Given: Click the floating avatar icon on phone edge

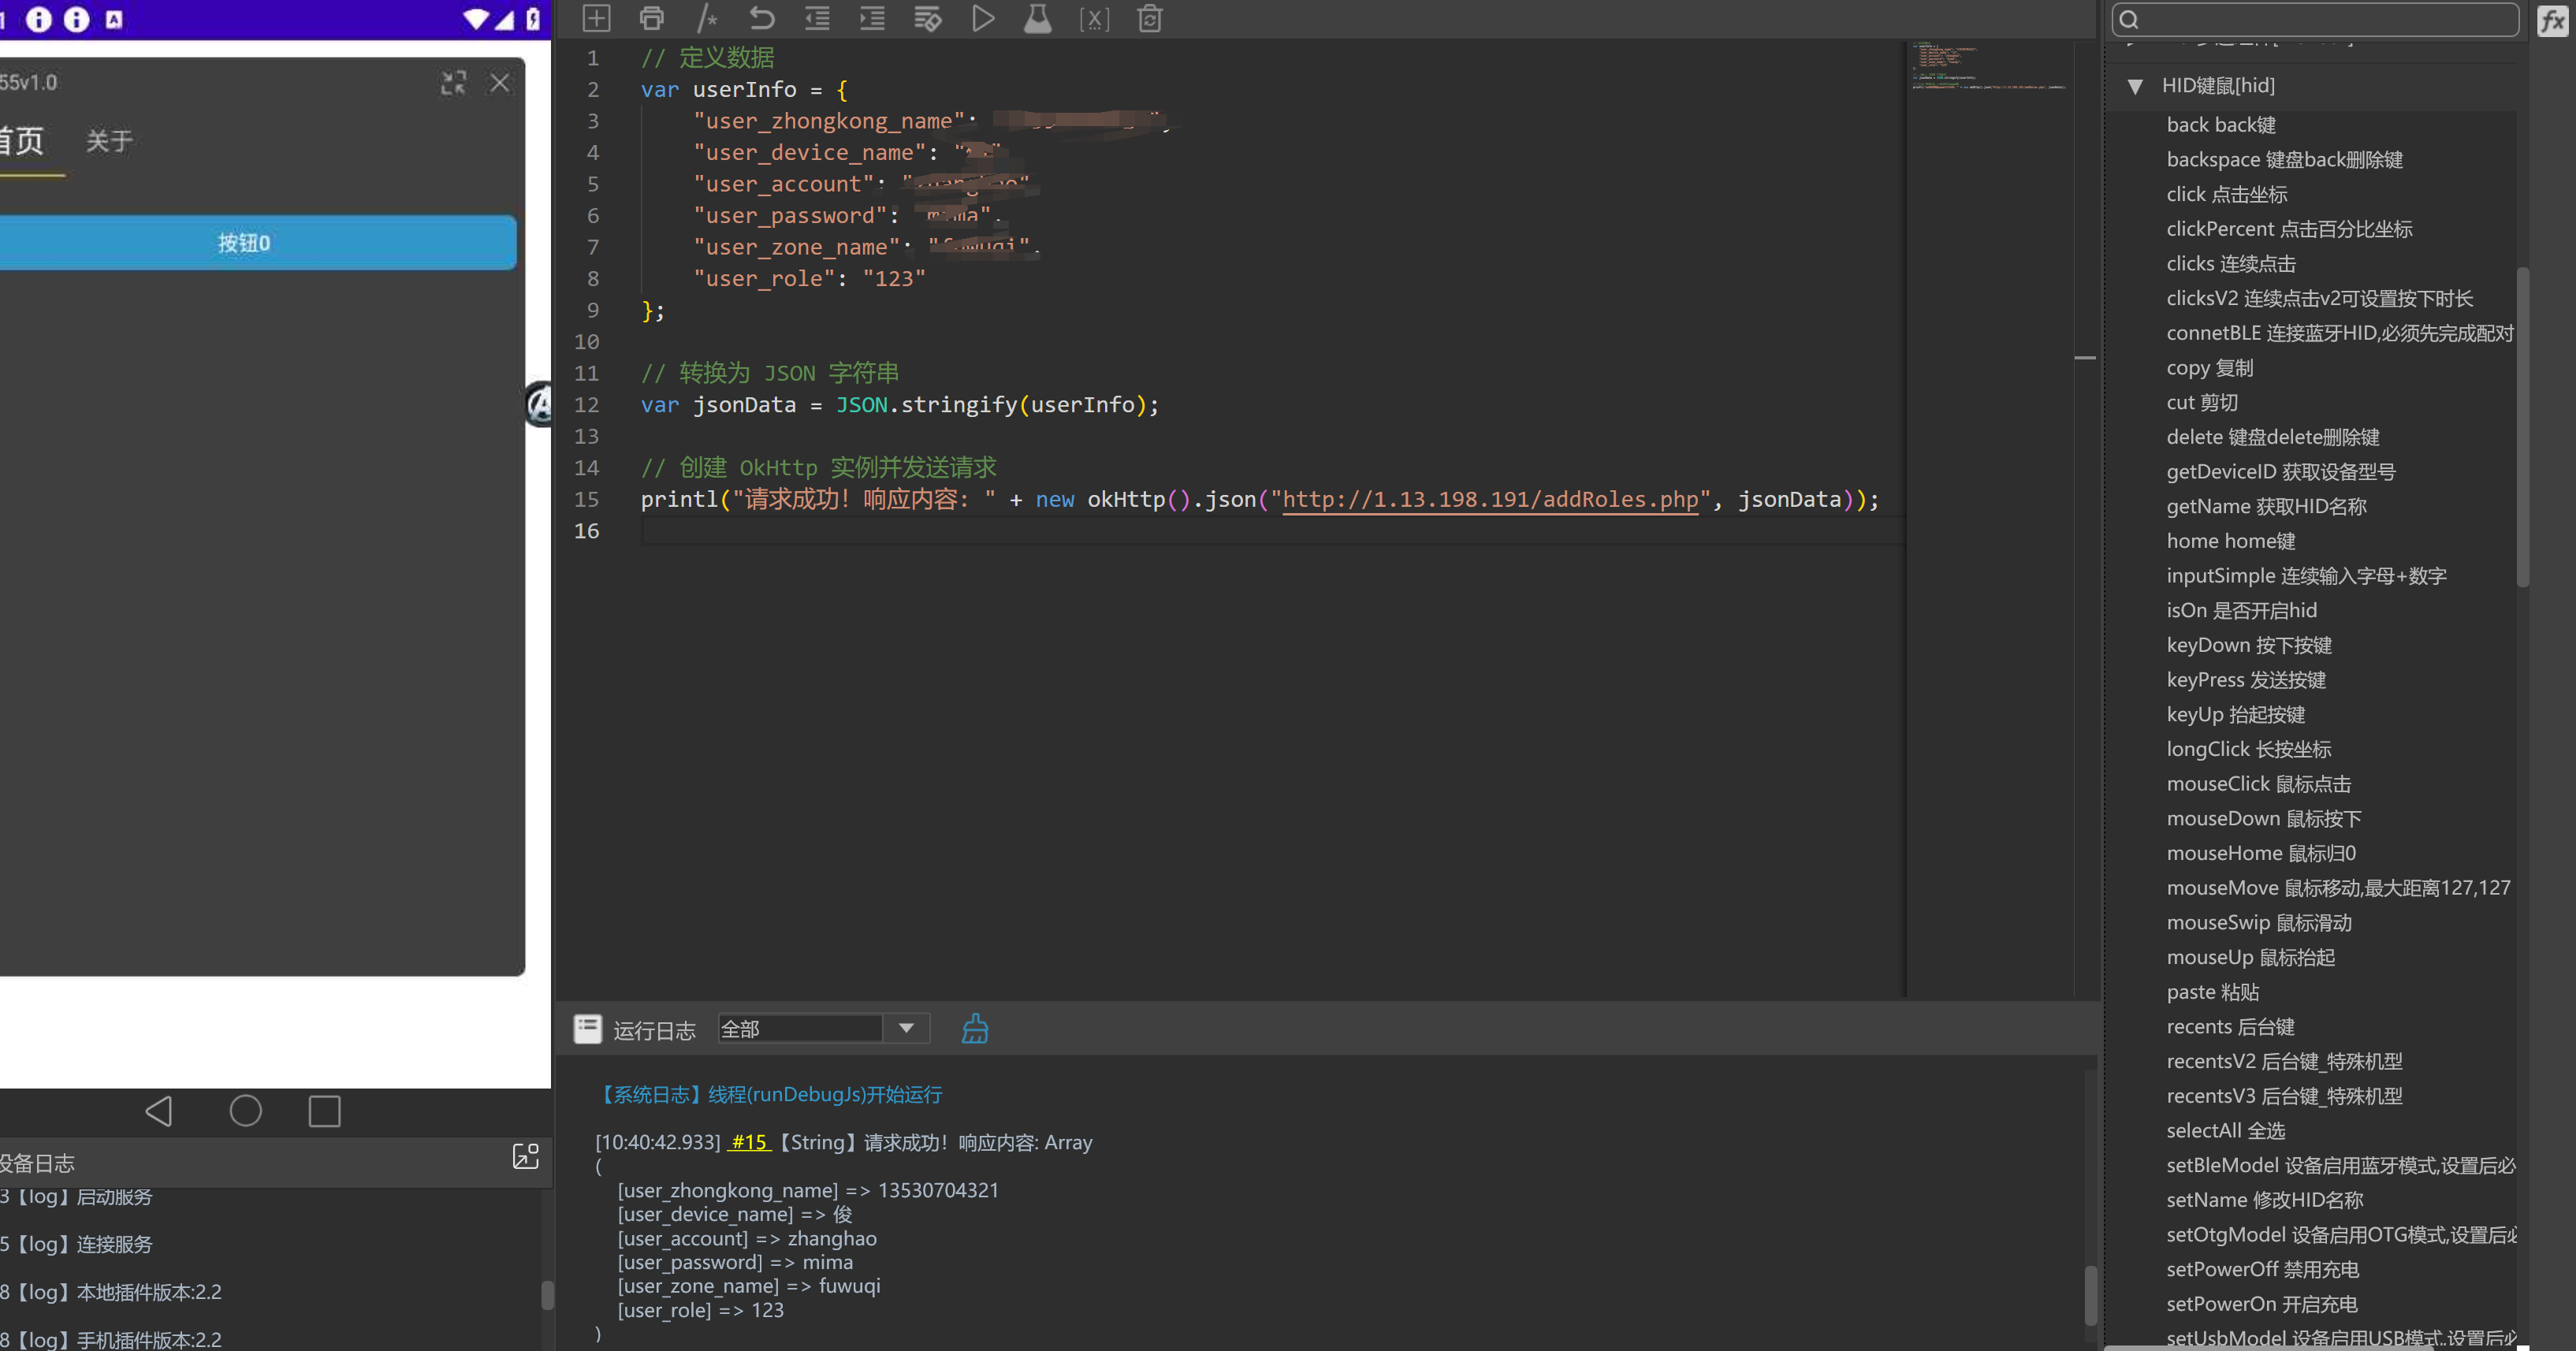Looking at the screenshot, I should 540,404.
